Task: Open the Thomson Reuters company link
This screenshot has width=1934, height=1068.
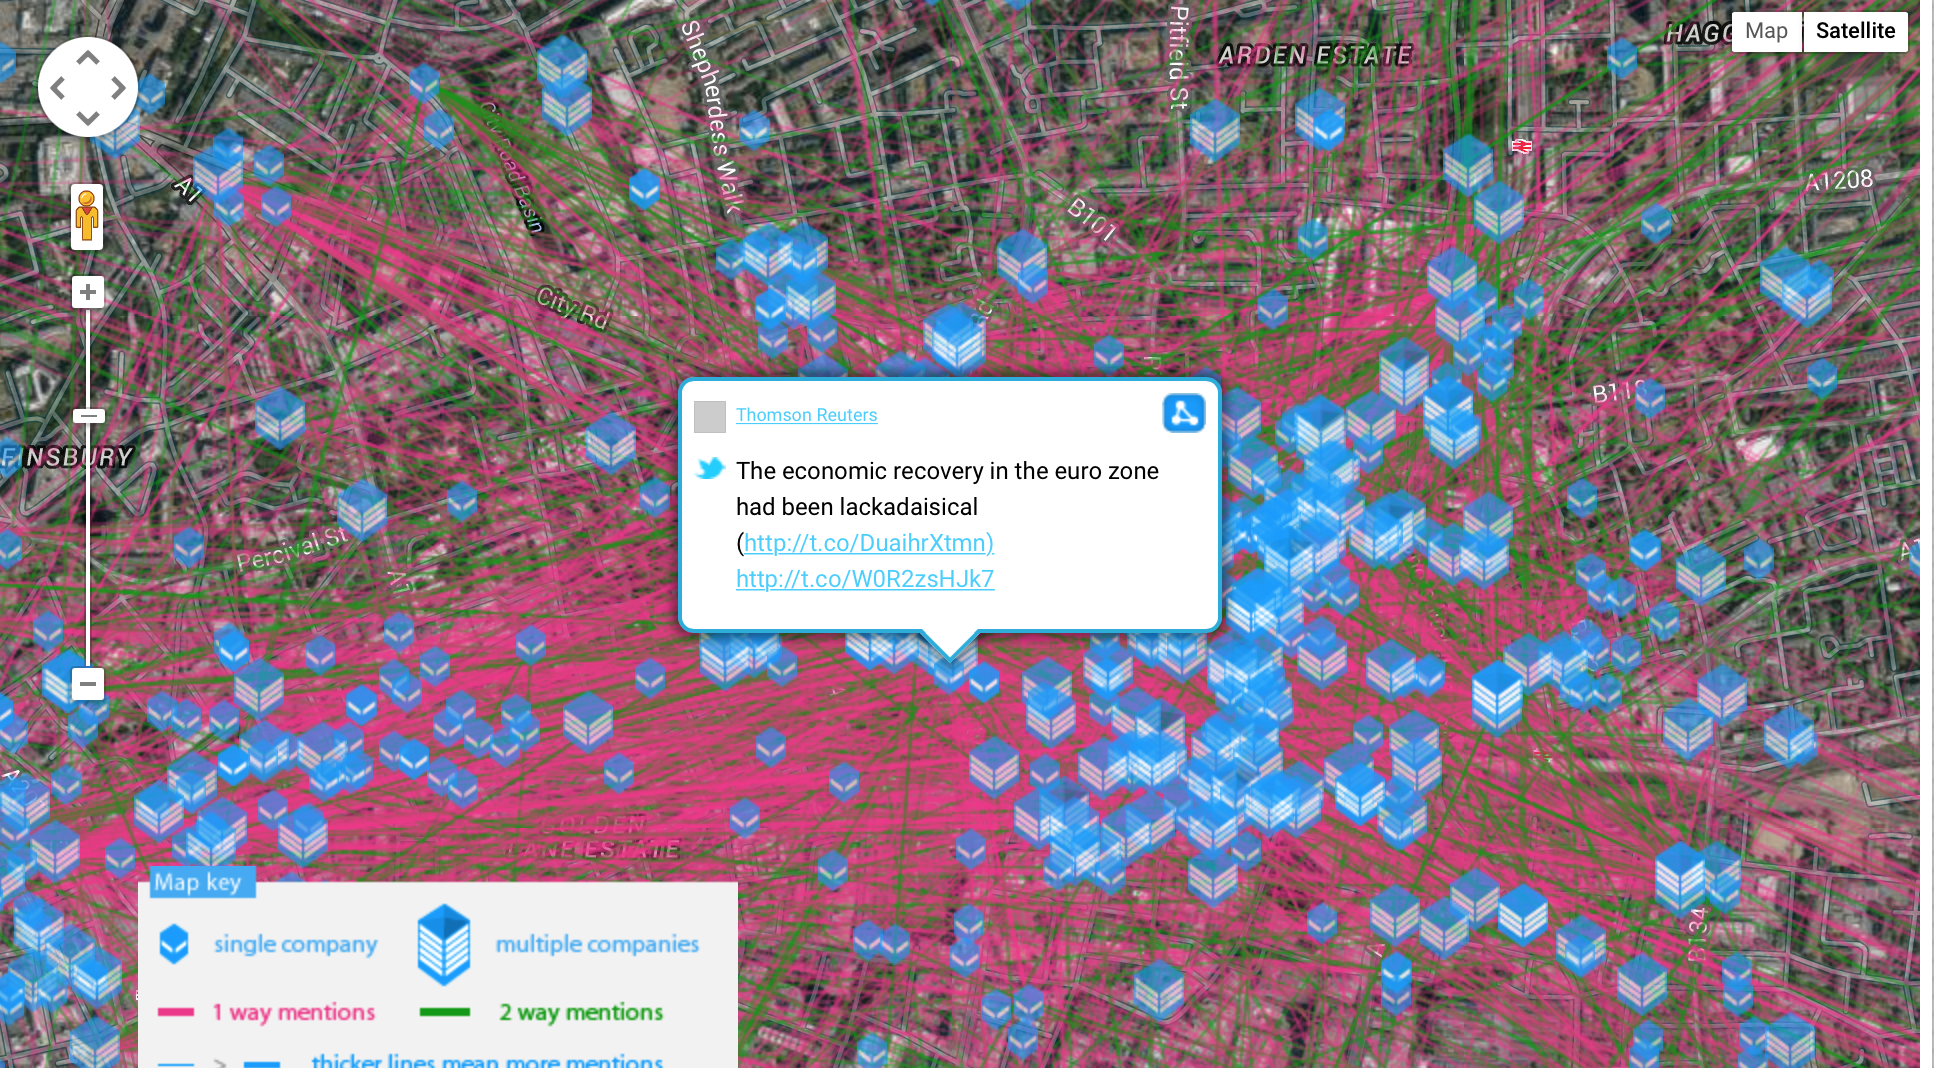Action: coord(806,415)
